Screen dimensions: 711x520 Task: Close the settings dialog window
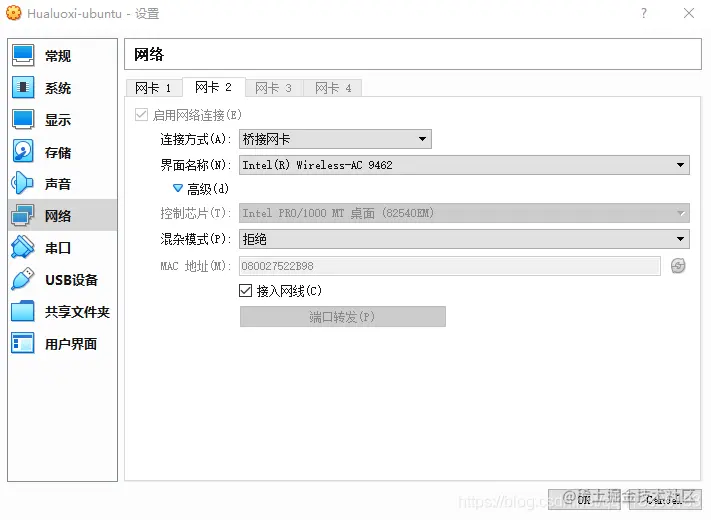coord(689,13)
